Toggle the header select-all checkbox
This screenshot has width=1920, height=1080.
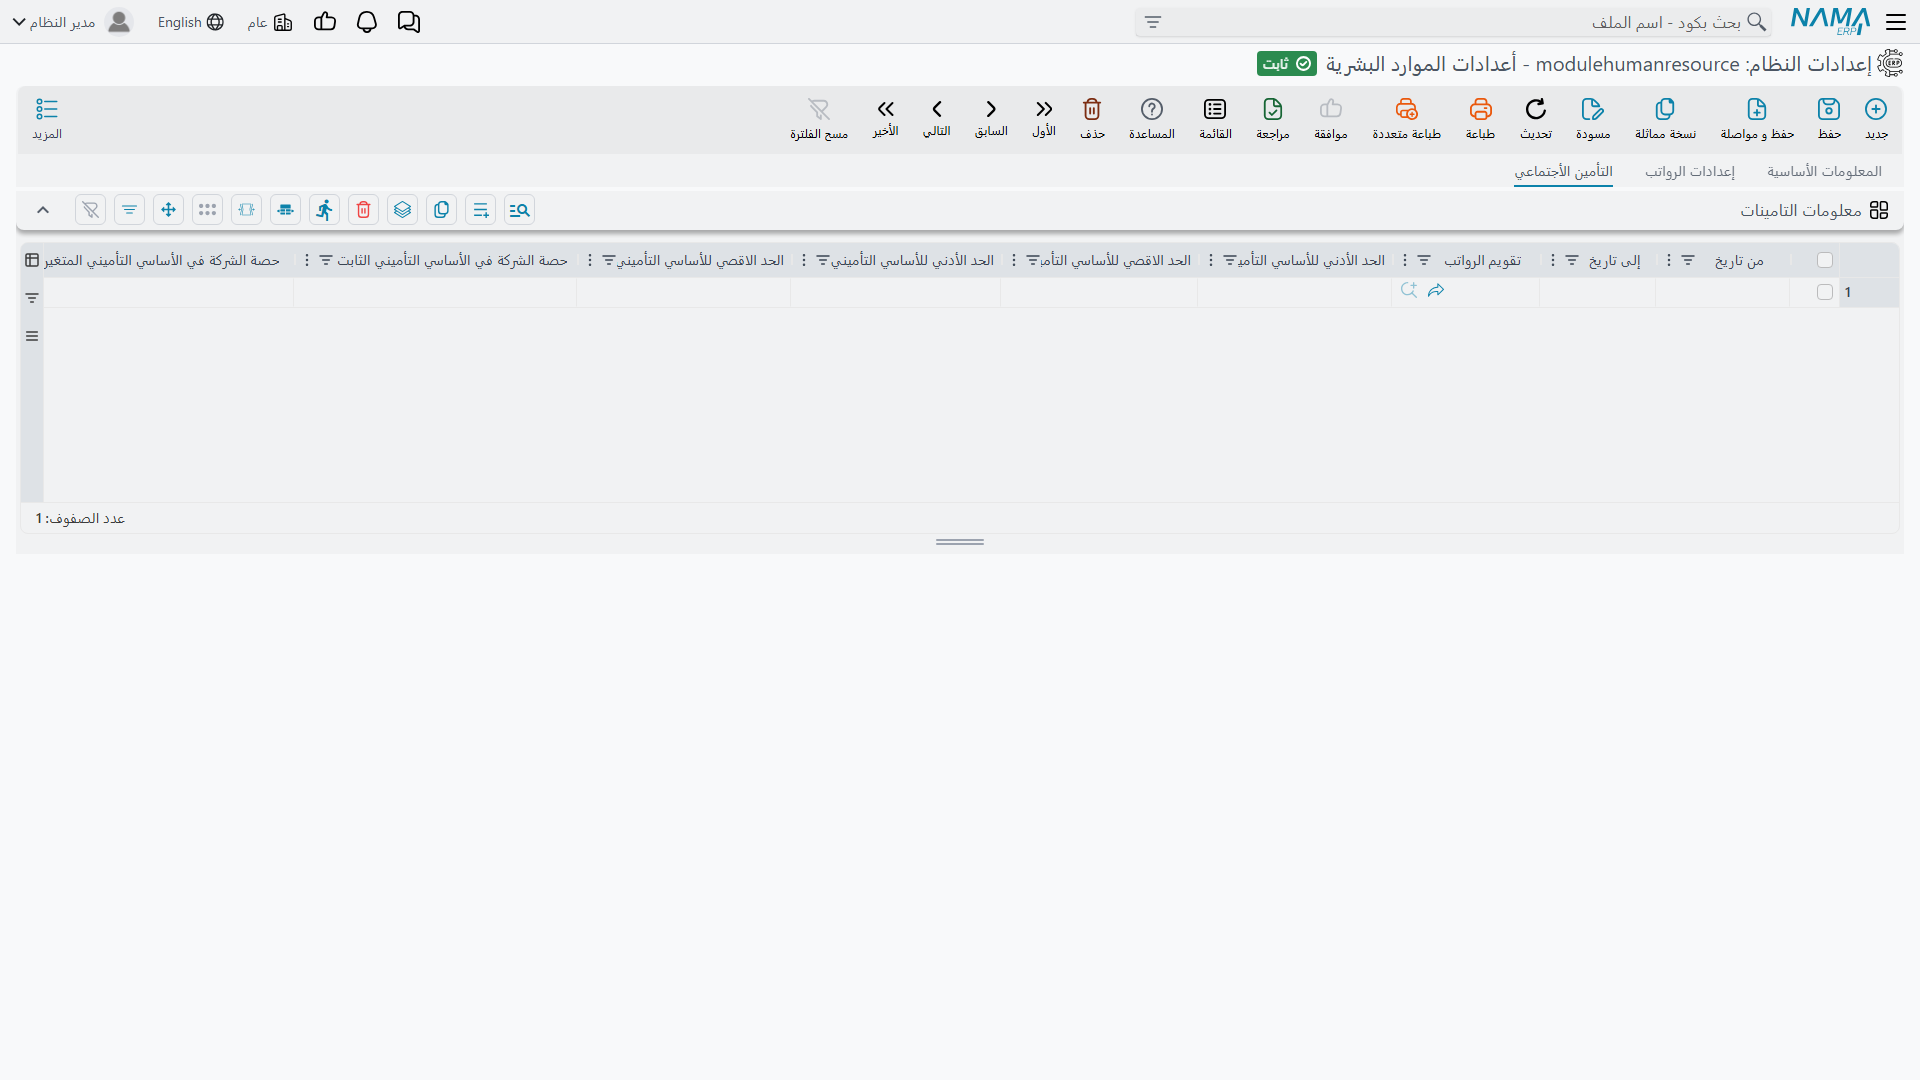1825,260
